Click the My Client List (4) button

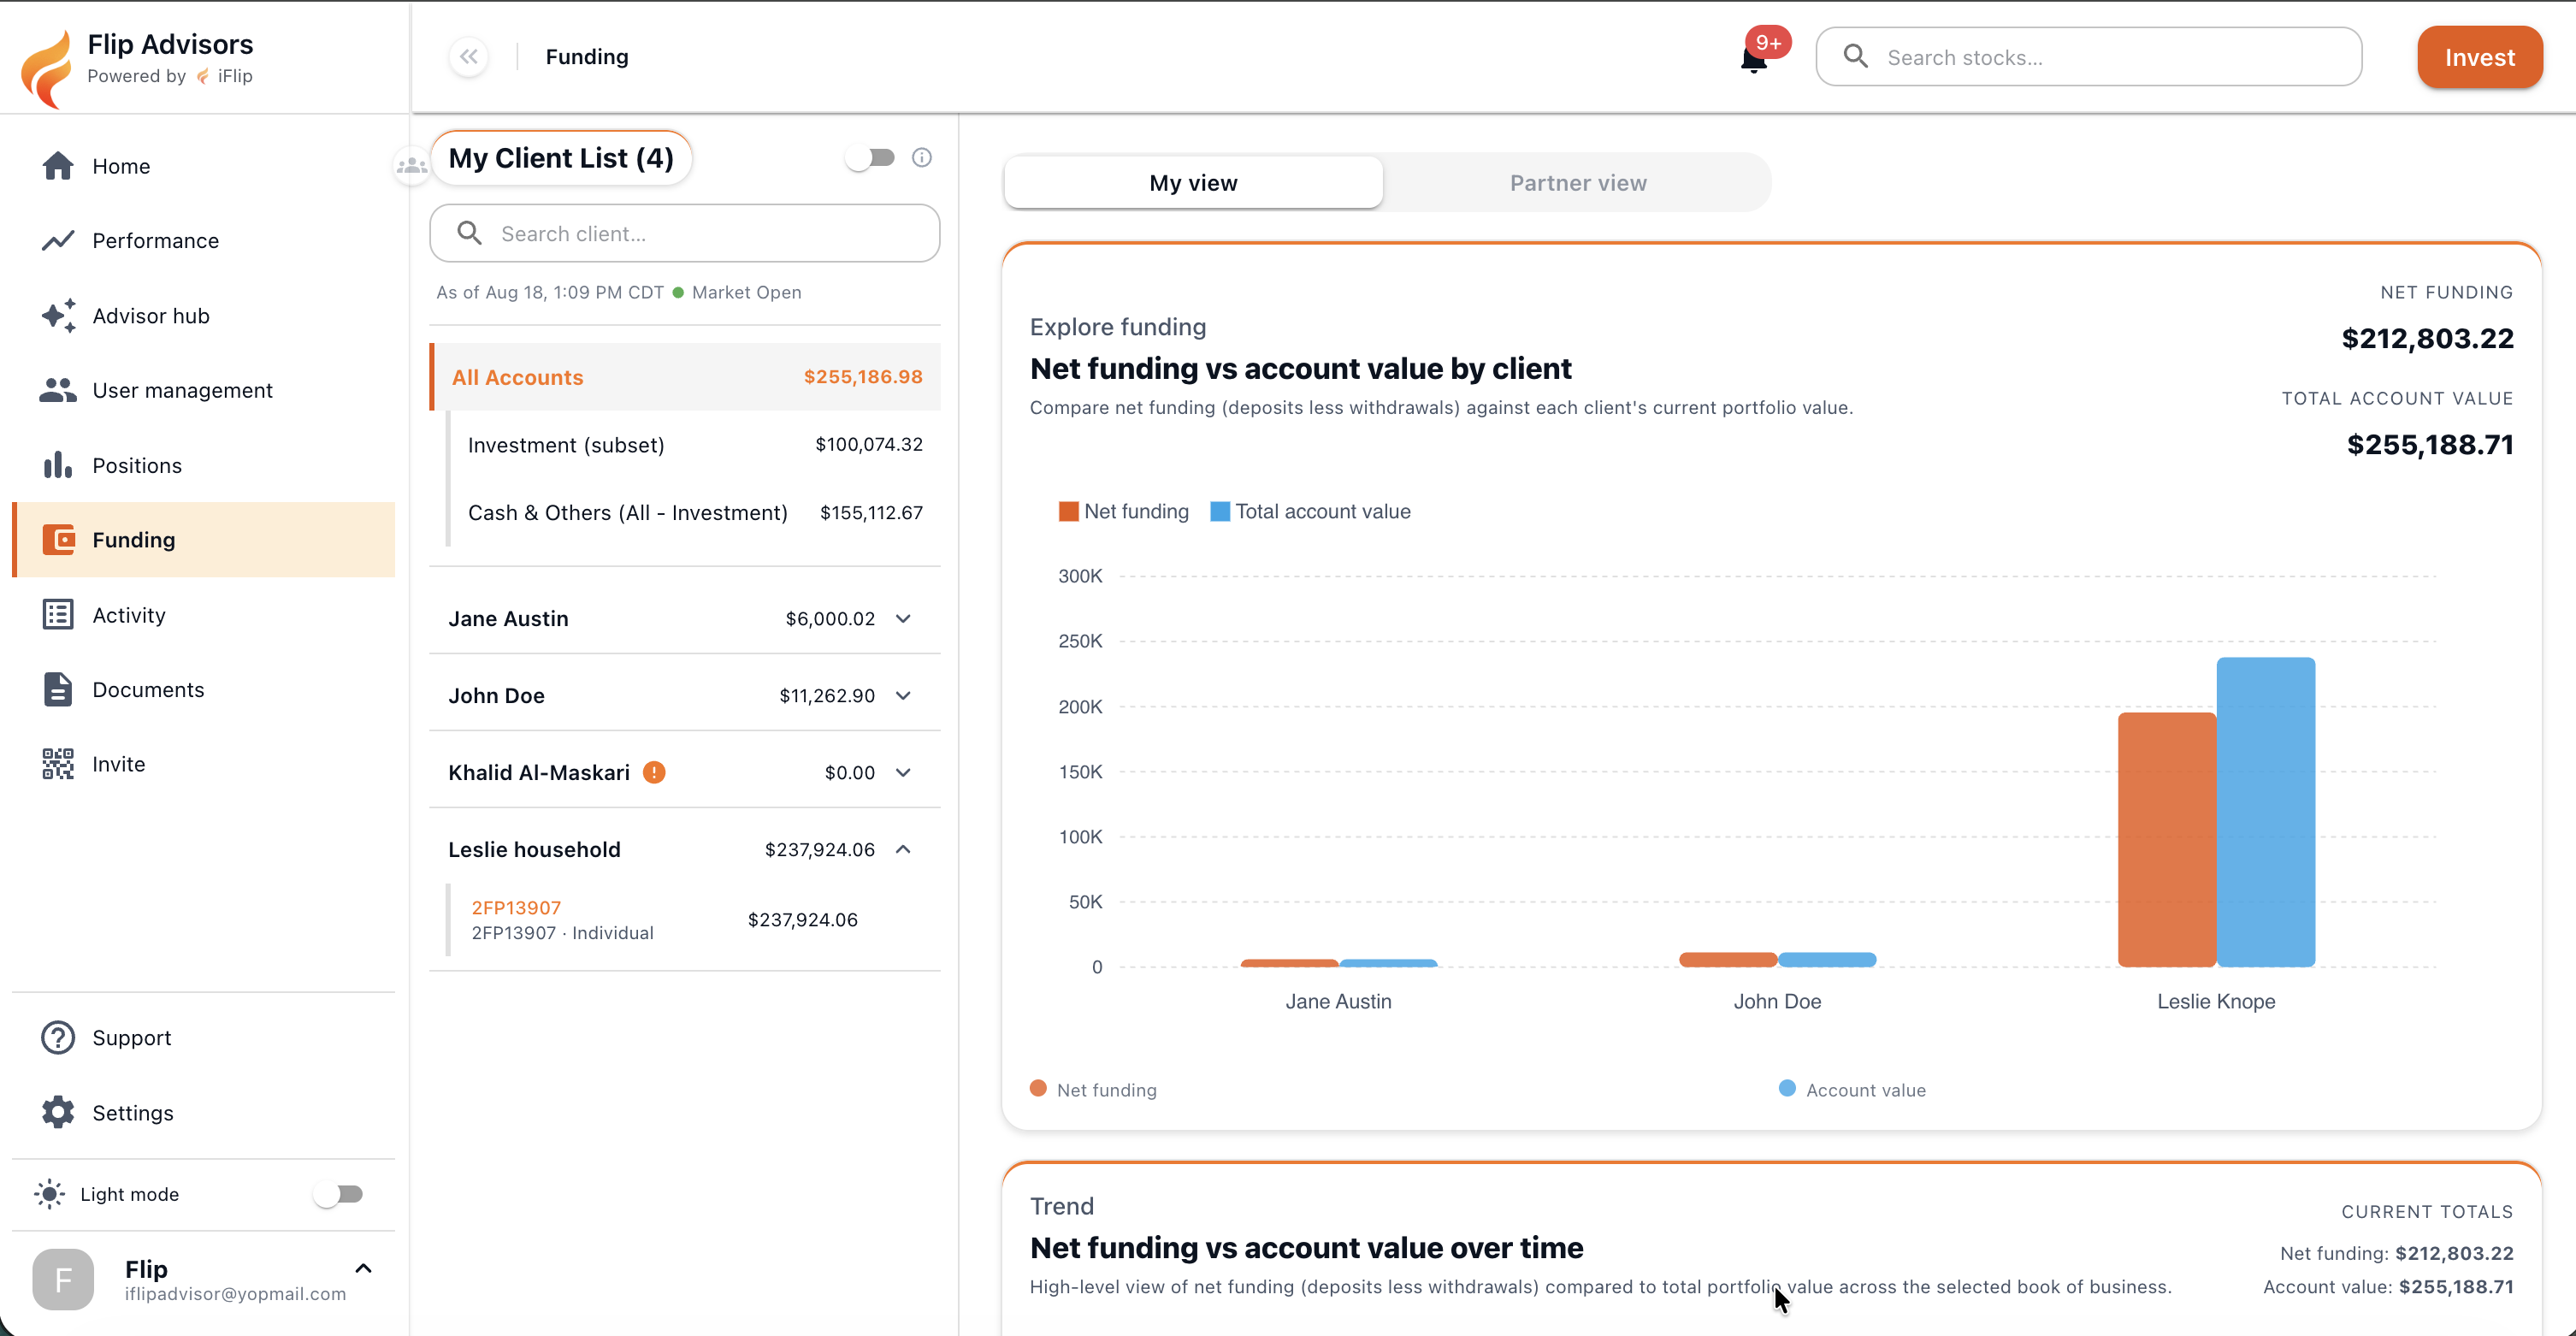pos(561,158)
